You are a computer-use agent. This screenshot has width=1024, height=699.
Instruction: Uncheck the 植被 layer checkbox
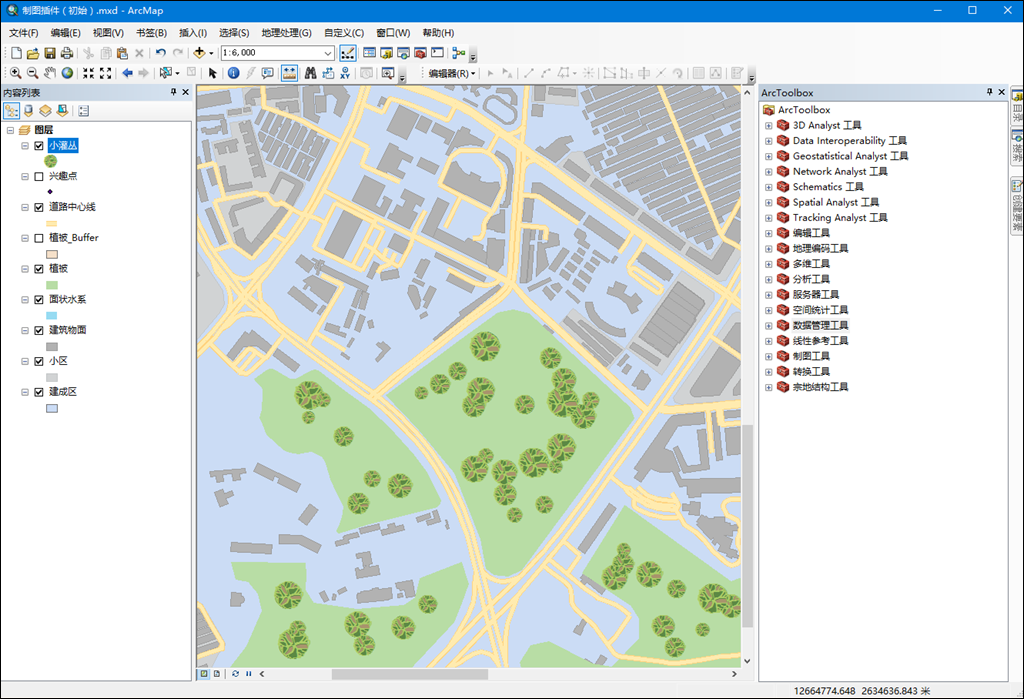39,268
